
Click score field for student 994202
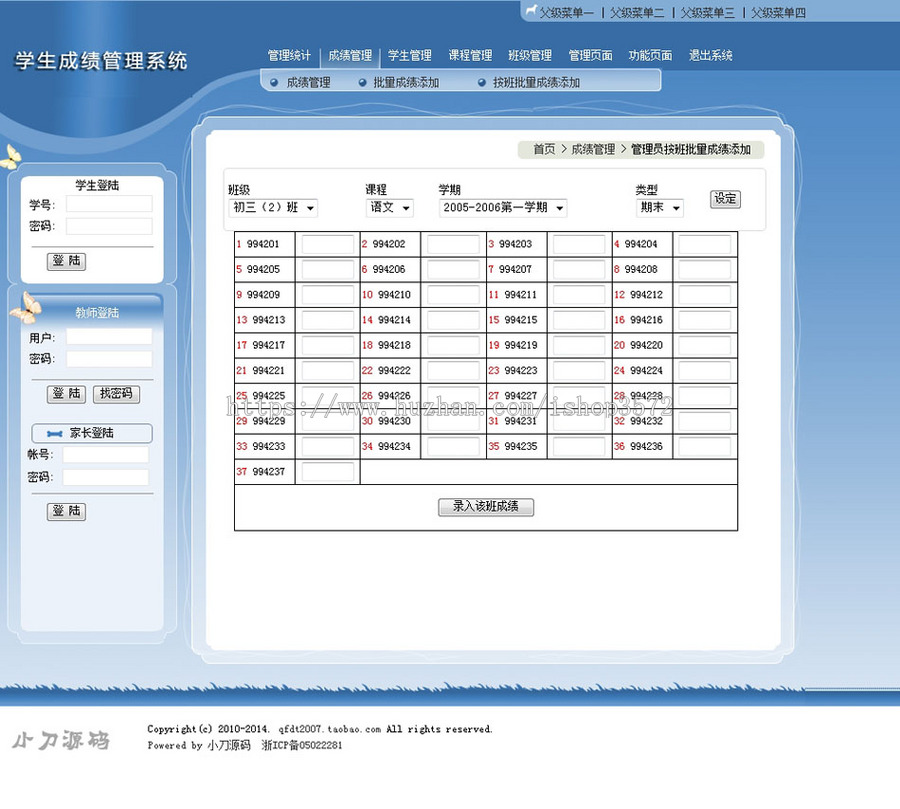pos(453,245)
